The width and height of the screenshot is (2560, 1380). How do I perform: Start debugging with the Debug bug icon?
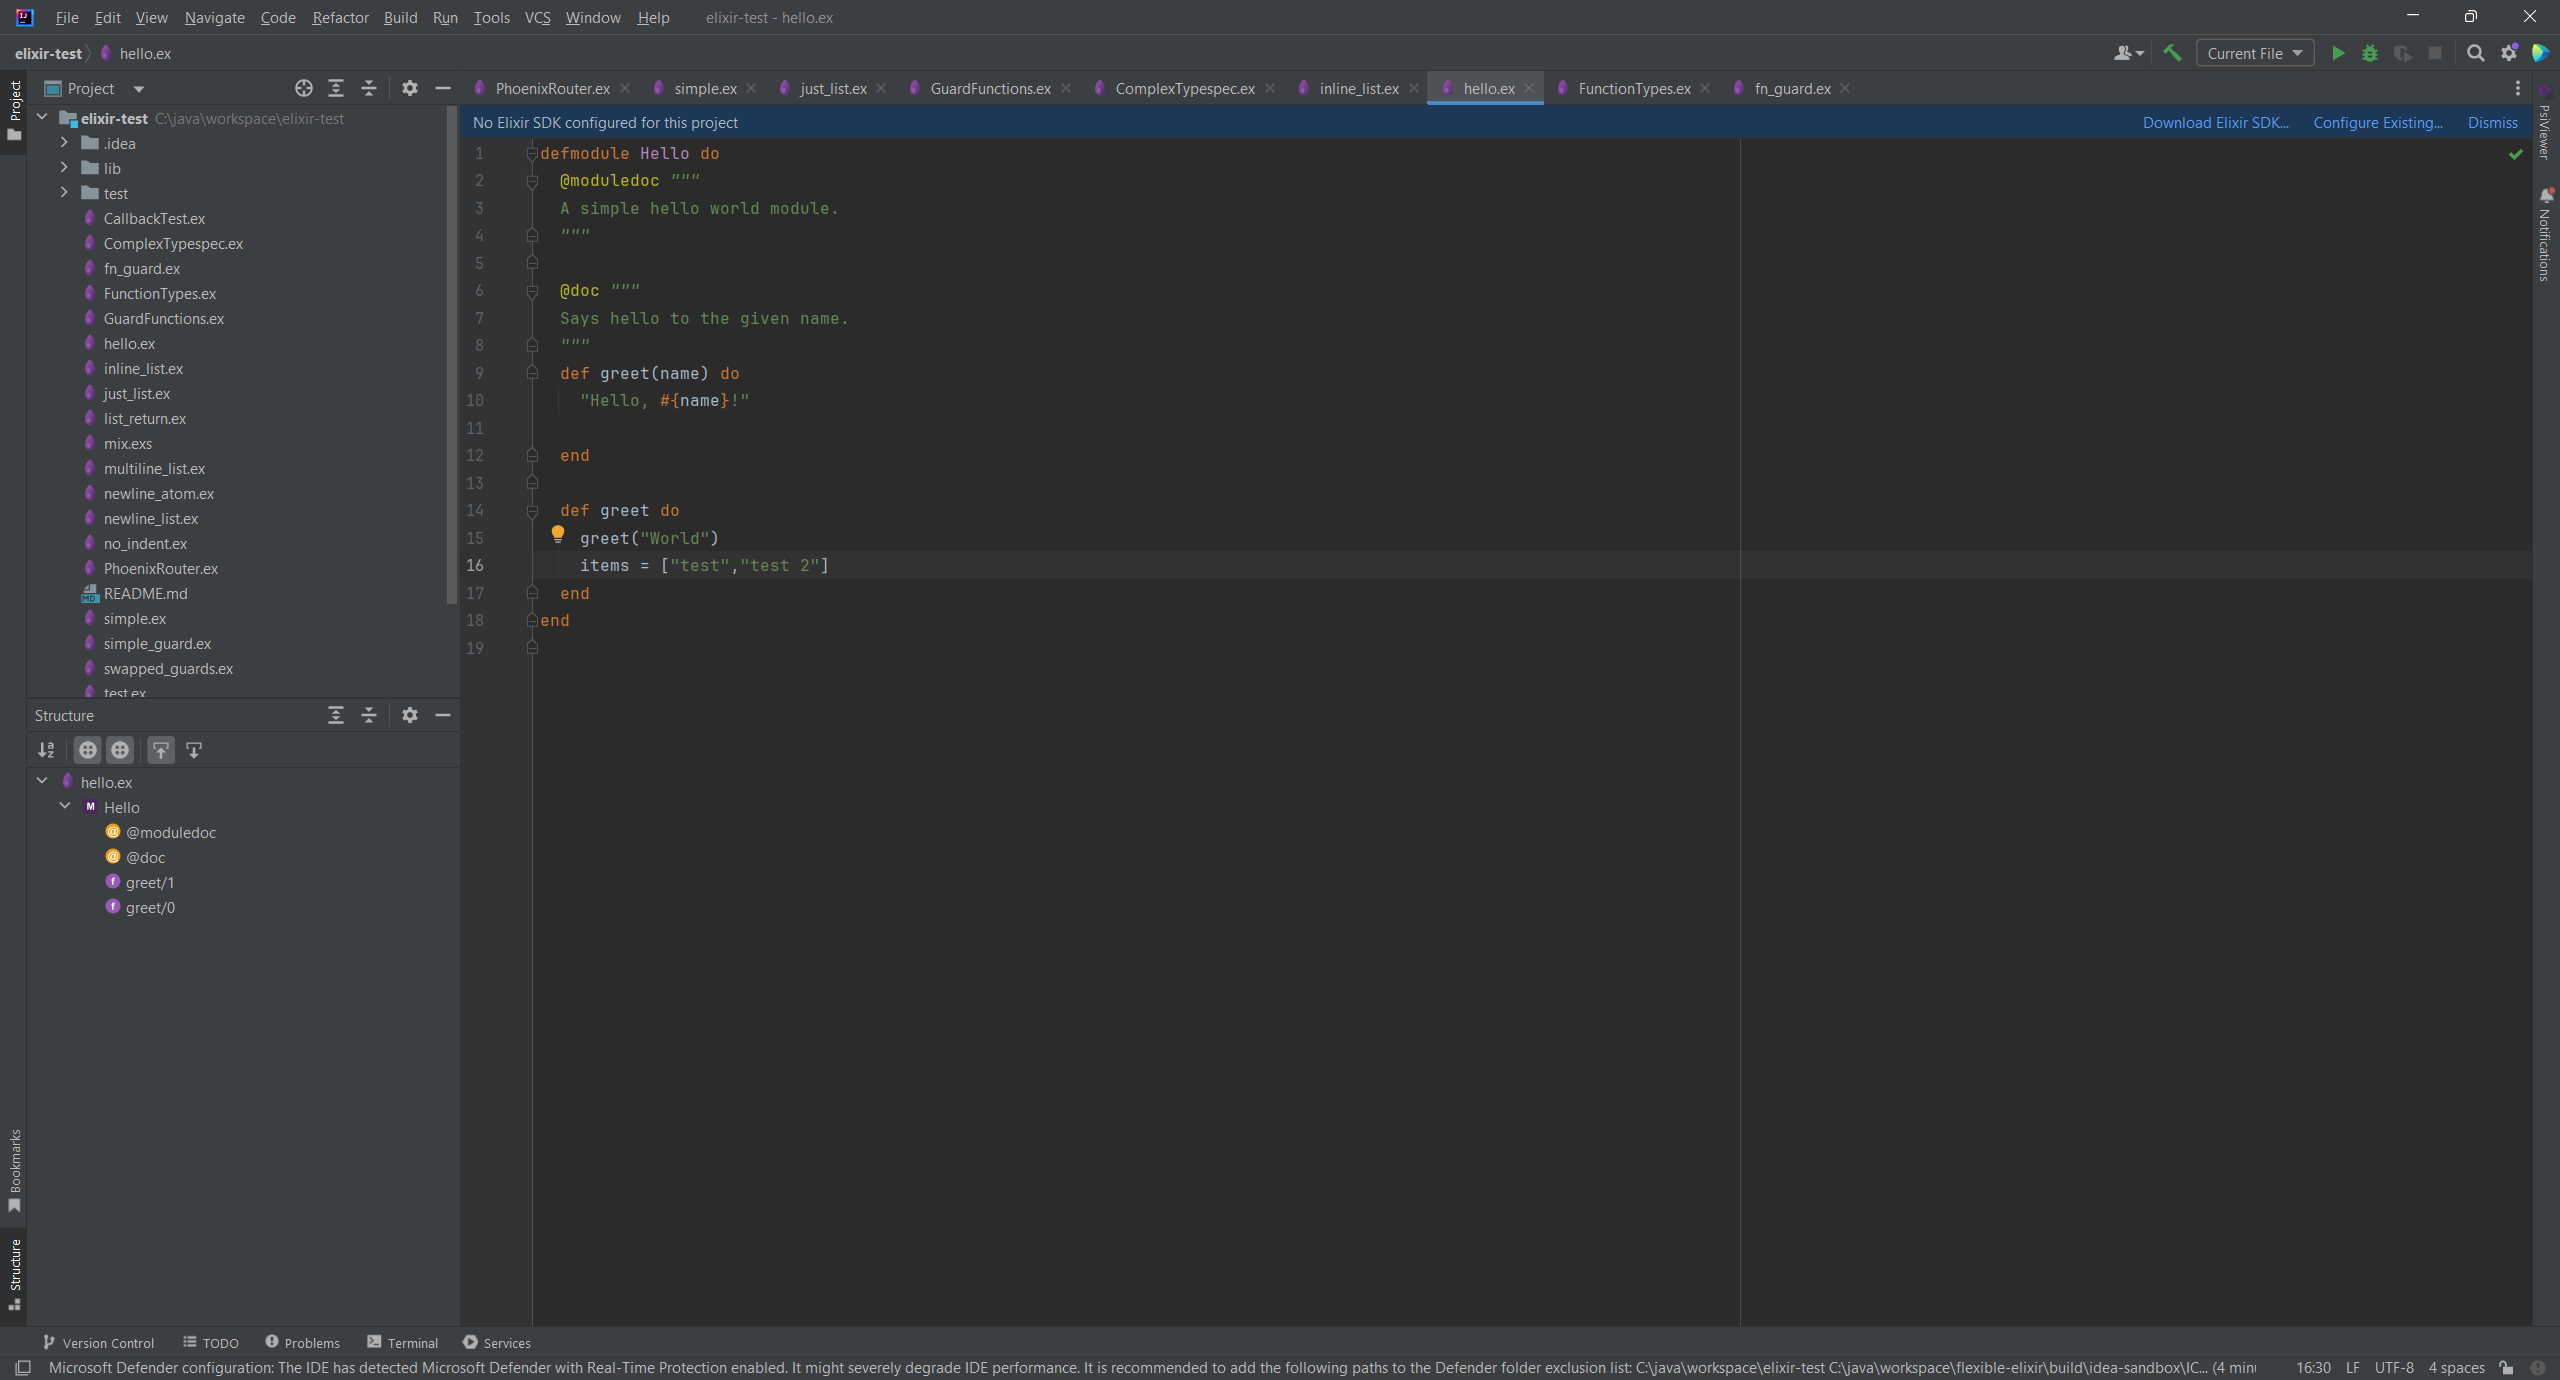pos(2370,53)
